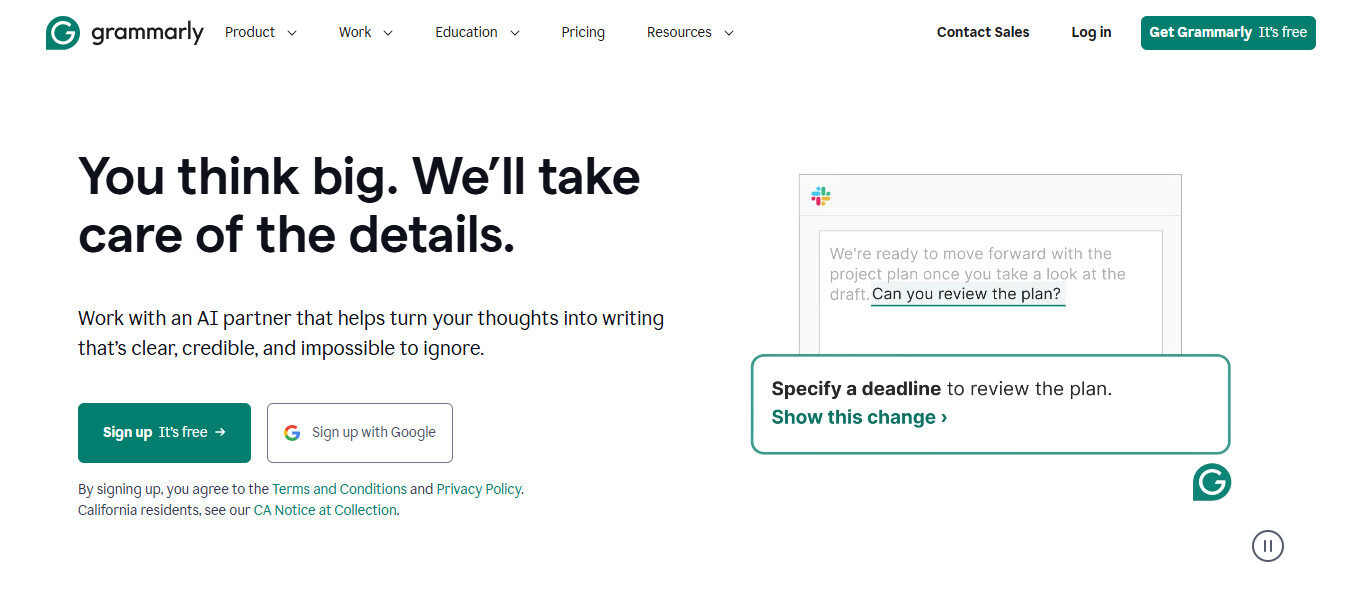Click the Slack icon in the demo window
1357x598 pixels.
pyautogui.click(x=818, y=196)
